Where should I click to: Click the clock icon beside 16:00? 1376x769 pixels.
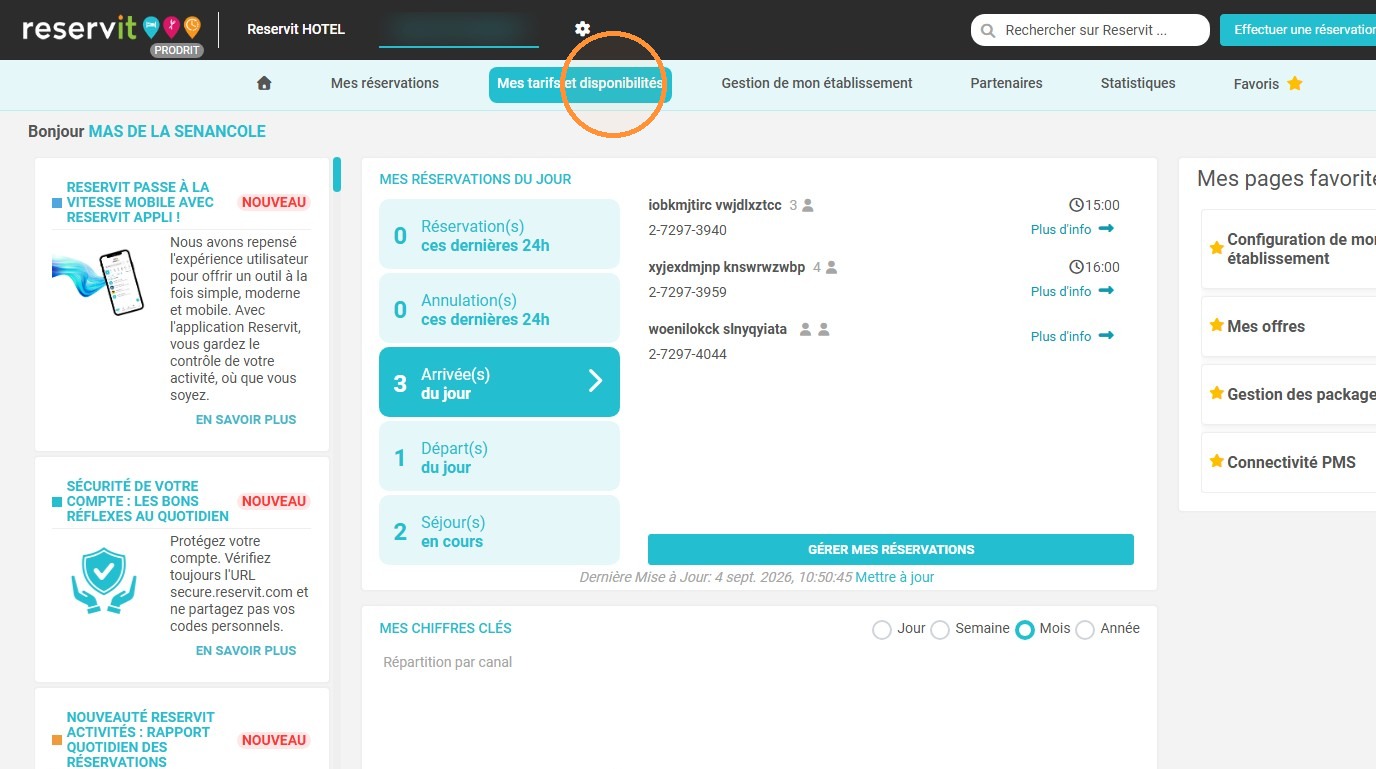click(1076, 267)
